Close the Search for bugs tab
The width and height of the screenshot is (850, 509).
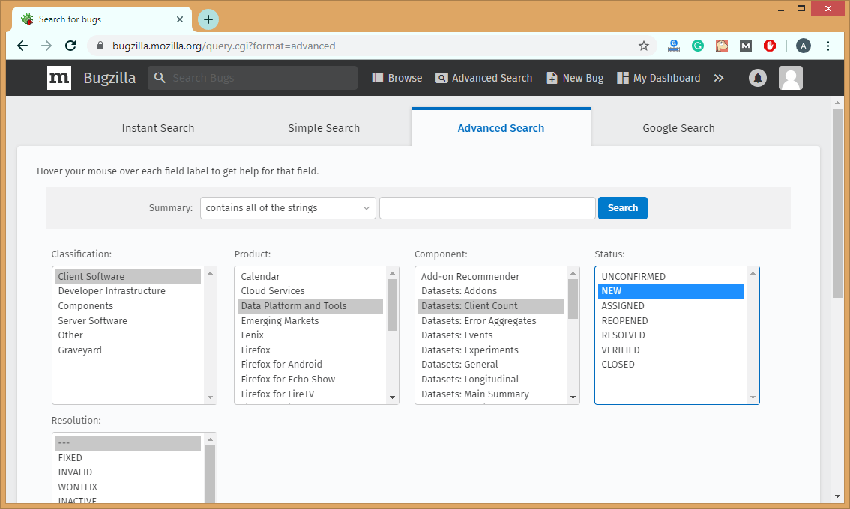tap(180, 20)
